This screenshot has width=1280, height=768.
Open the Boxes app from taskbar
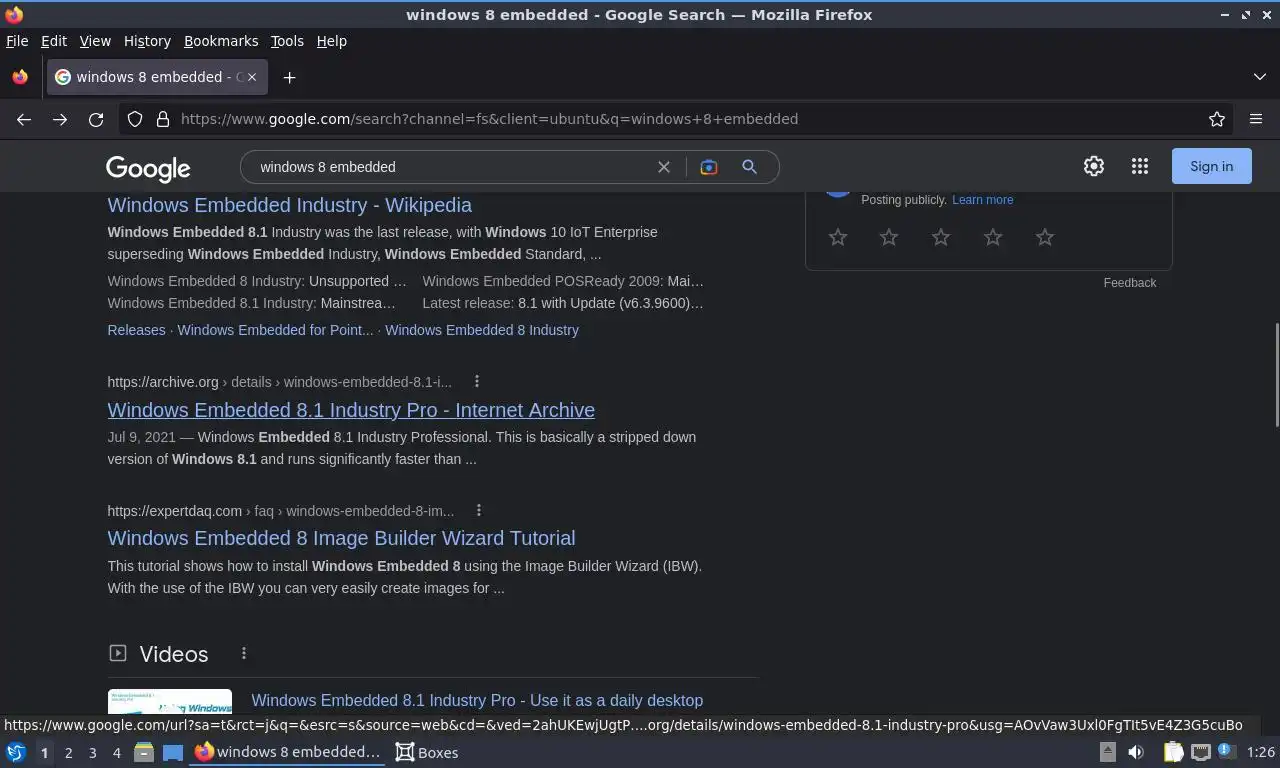tap(427, 753)
